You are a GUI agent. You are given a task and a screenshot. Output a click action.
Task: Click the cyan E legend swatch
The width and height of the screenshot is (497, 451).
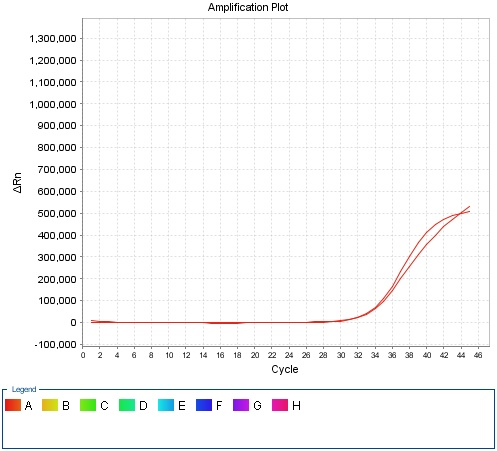166,405
